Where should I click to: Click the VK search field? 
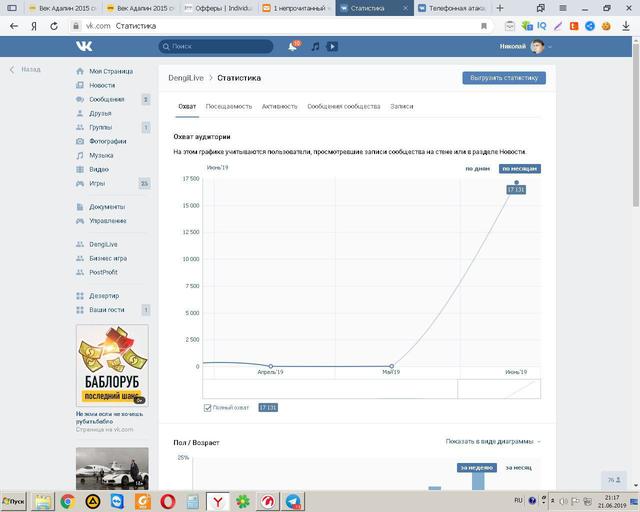(216, 47)
